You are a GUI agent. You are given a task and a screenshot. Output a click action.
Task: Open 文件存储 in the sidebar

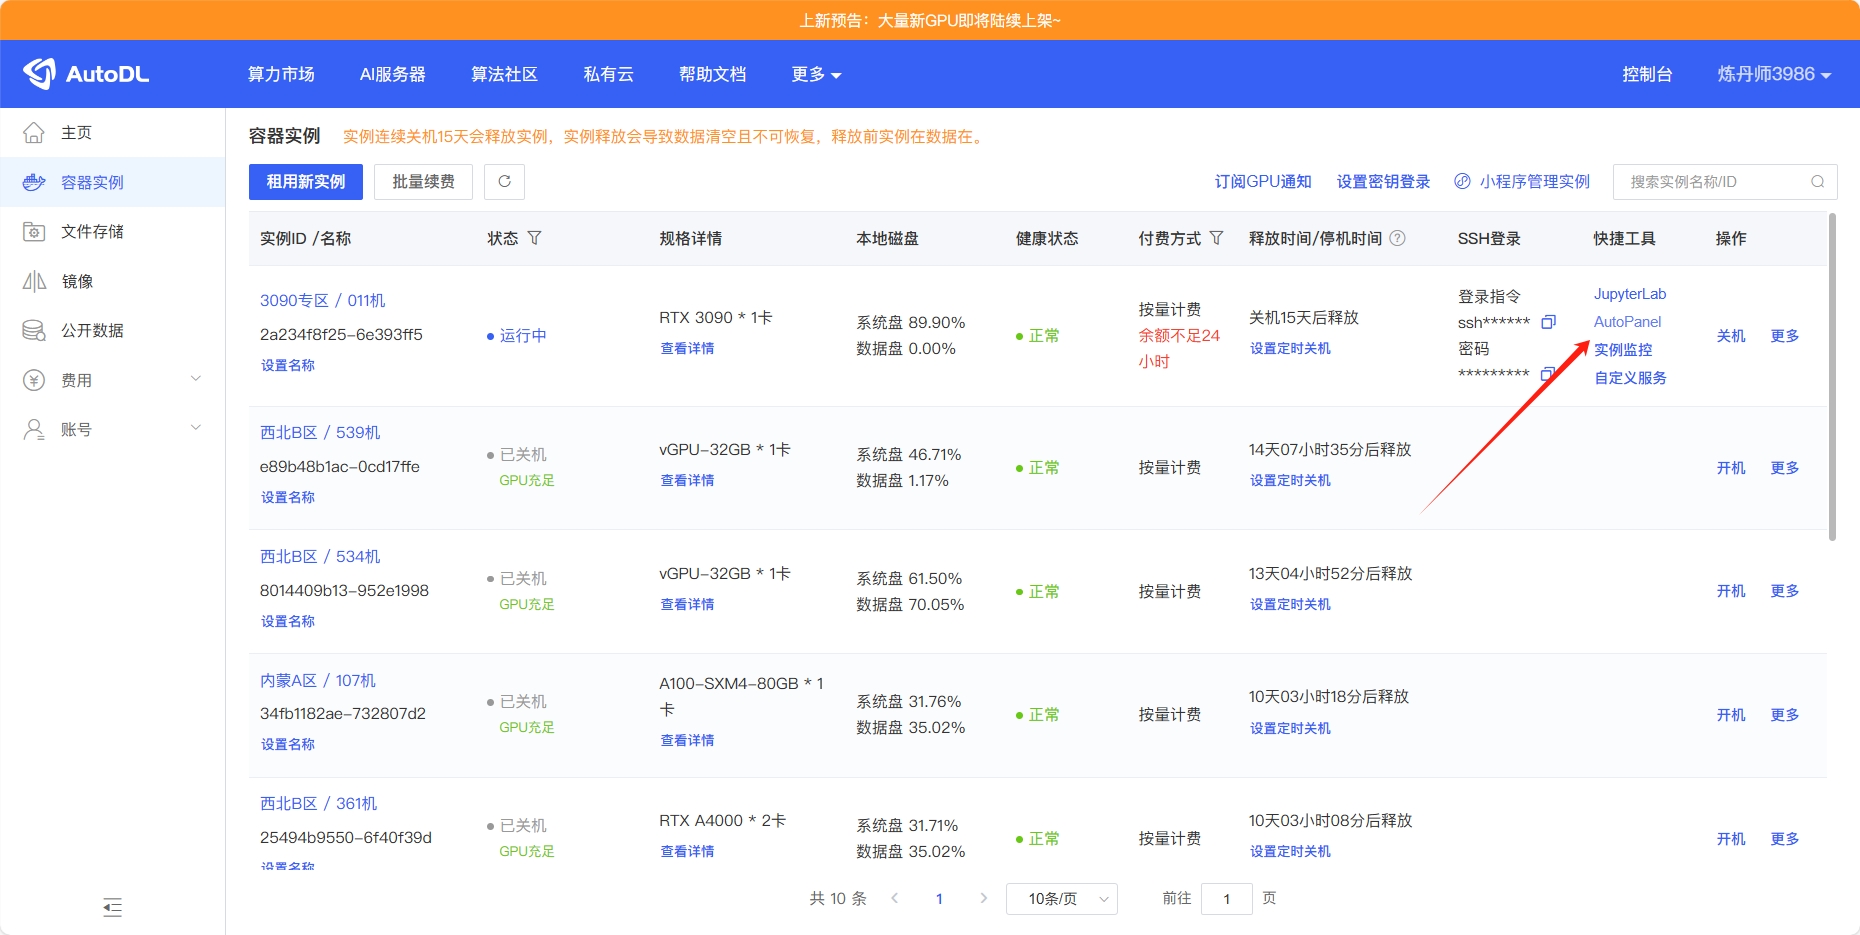[x=92, y=231]
